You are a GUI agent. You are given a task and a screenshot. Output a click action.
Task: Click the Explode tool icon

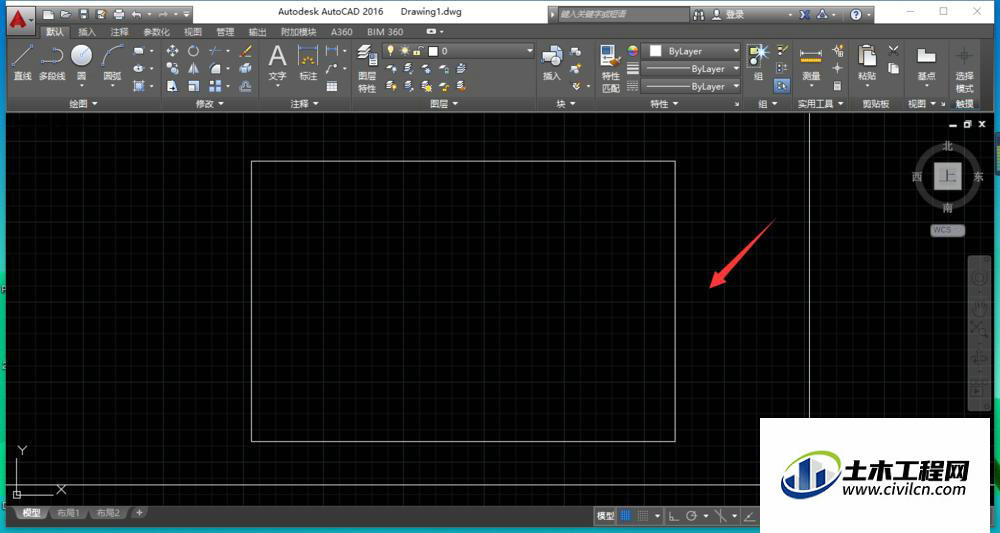click(245, 68)
